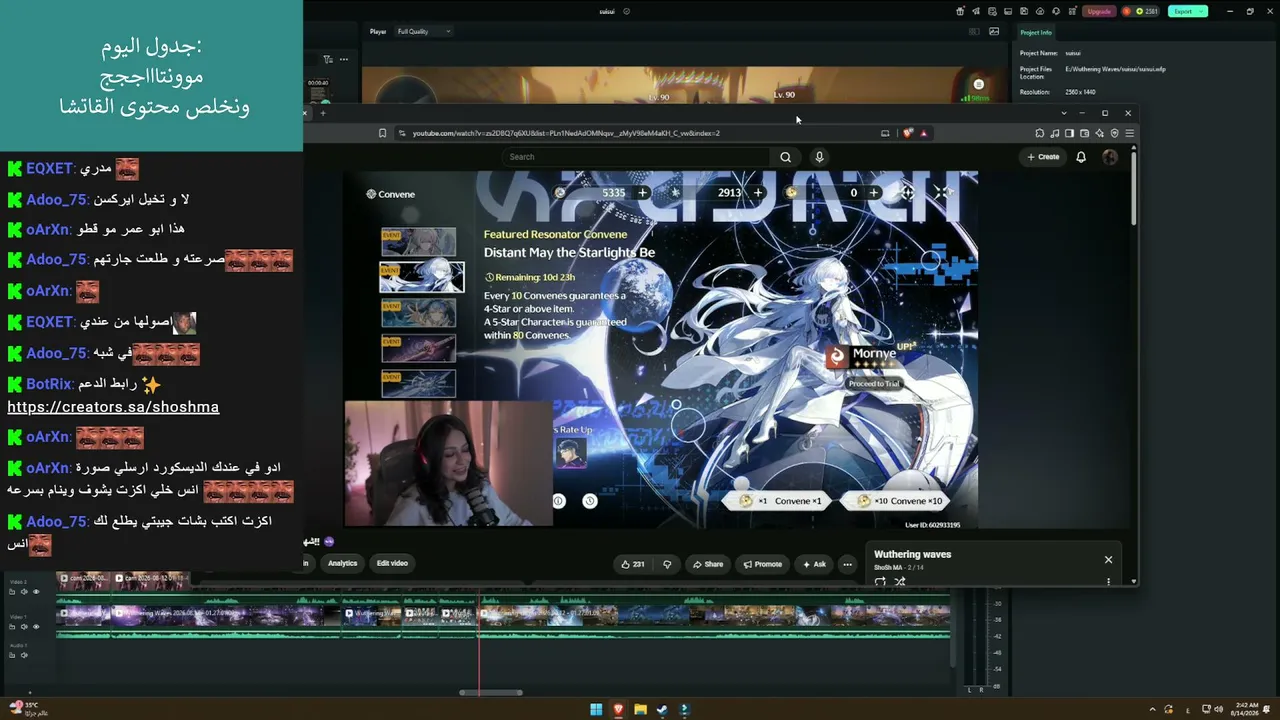This screenshot has width=1280, height=720.
Task: Click the Ask button under the video
Action: tap(814, 564)
